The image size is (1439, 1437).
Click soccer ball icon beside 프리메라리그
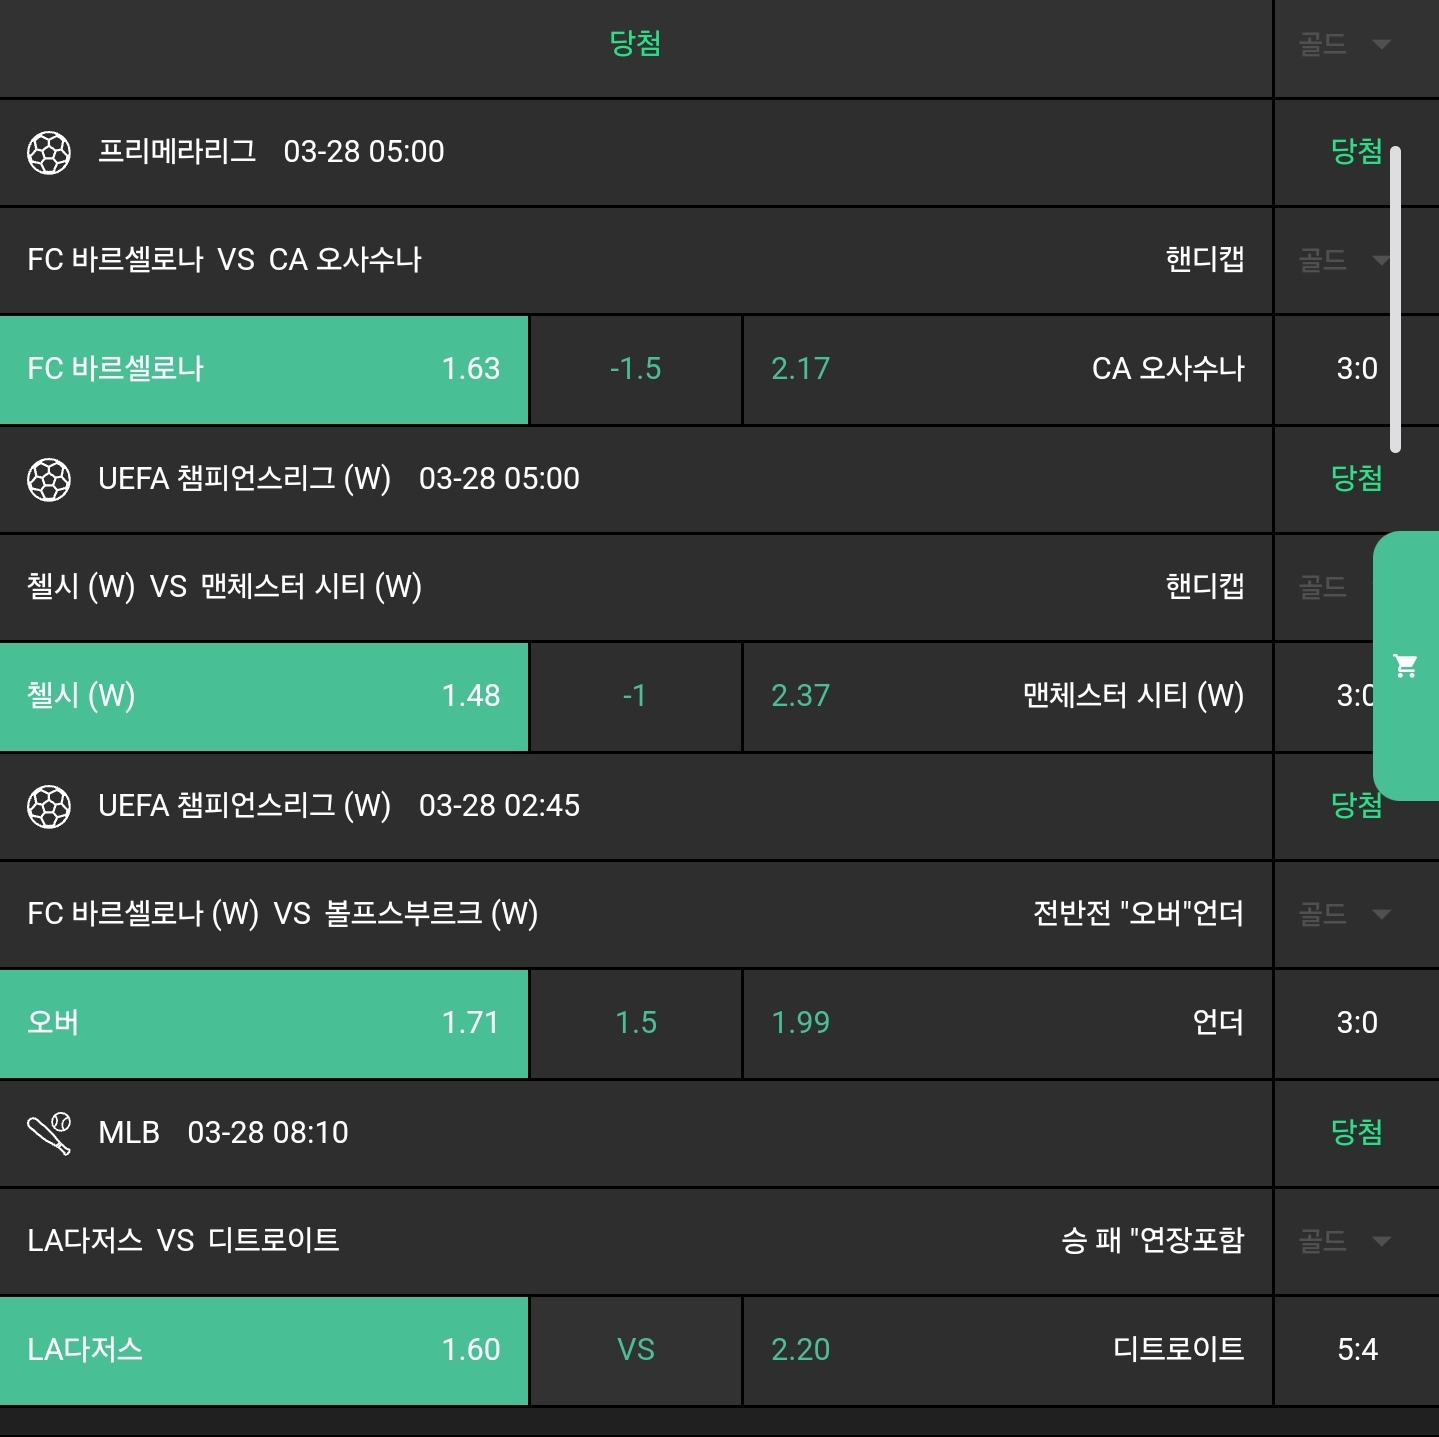(48, 153)
